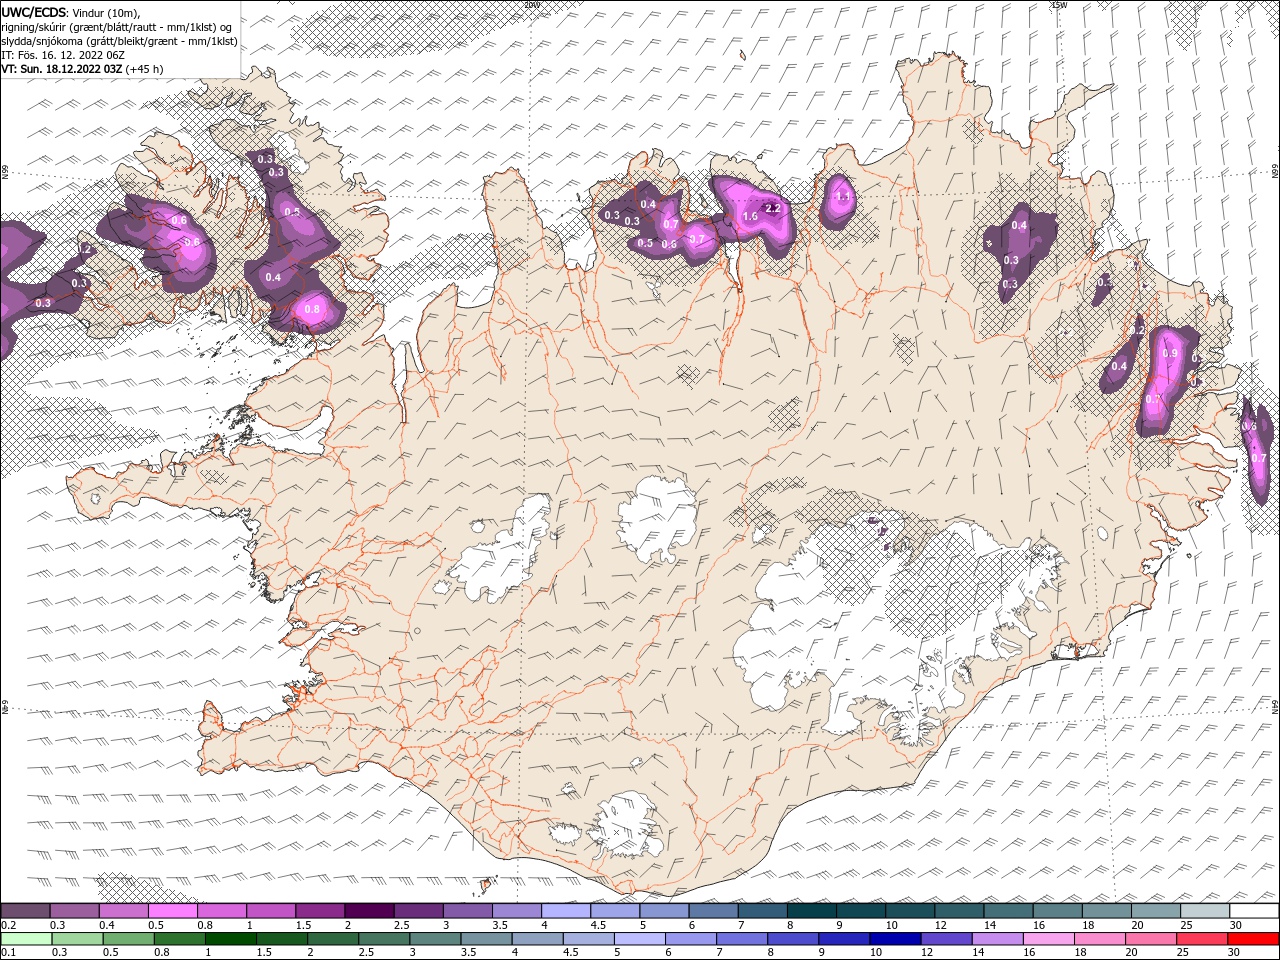Click the pale green 0.1 rain legend swatch
Viewport: 1280px width, 960px height.
(x=26, y=939)
